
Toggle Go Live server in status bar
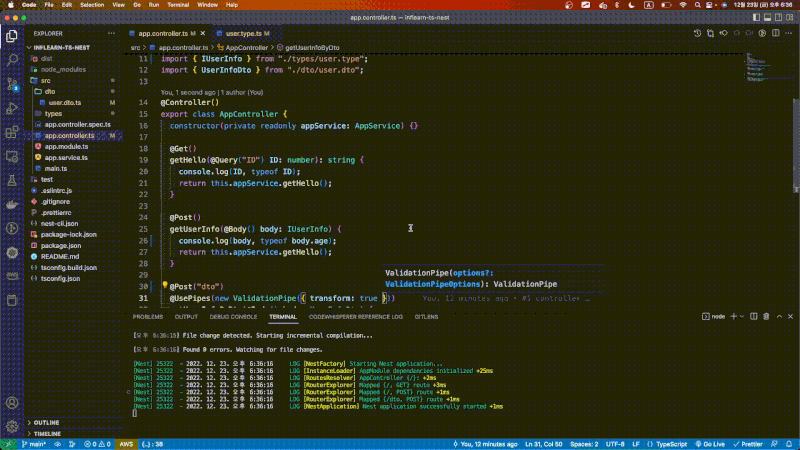709,443
